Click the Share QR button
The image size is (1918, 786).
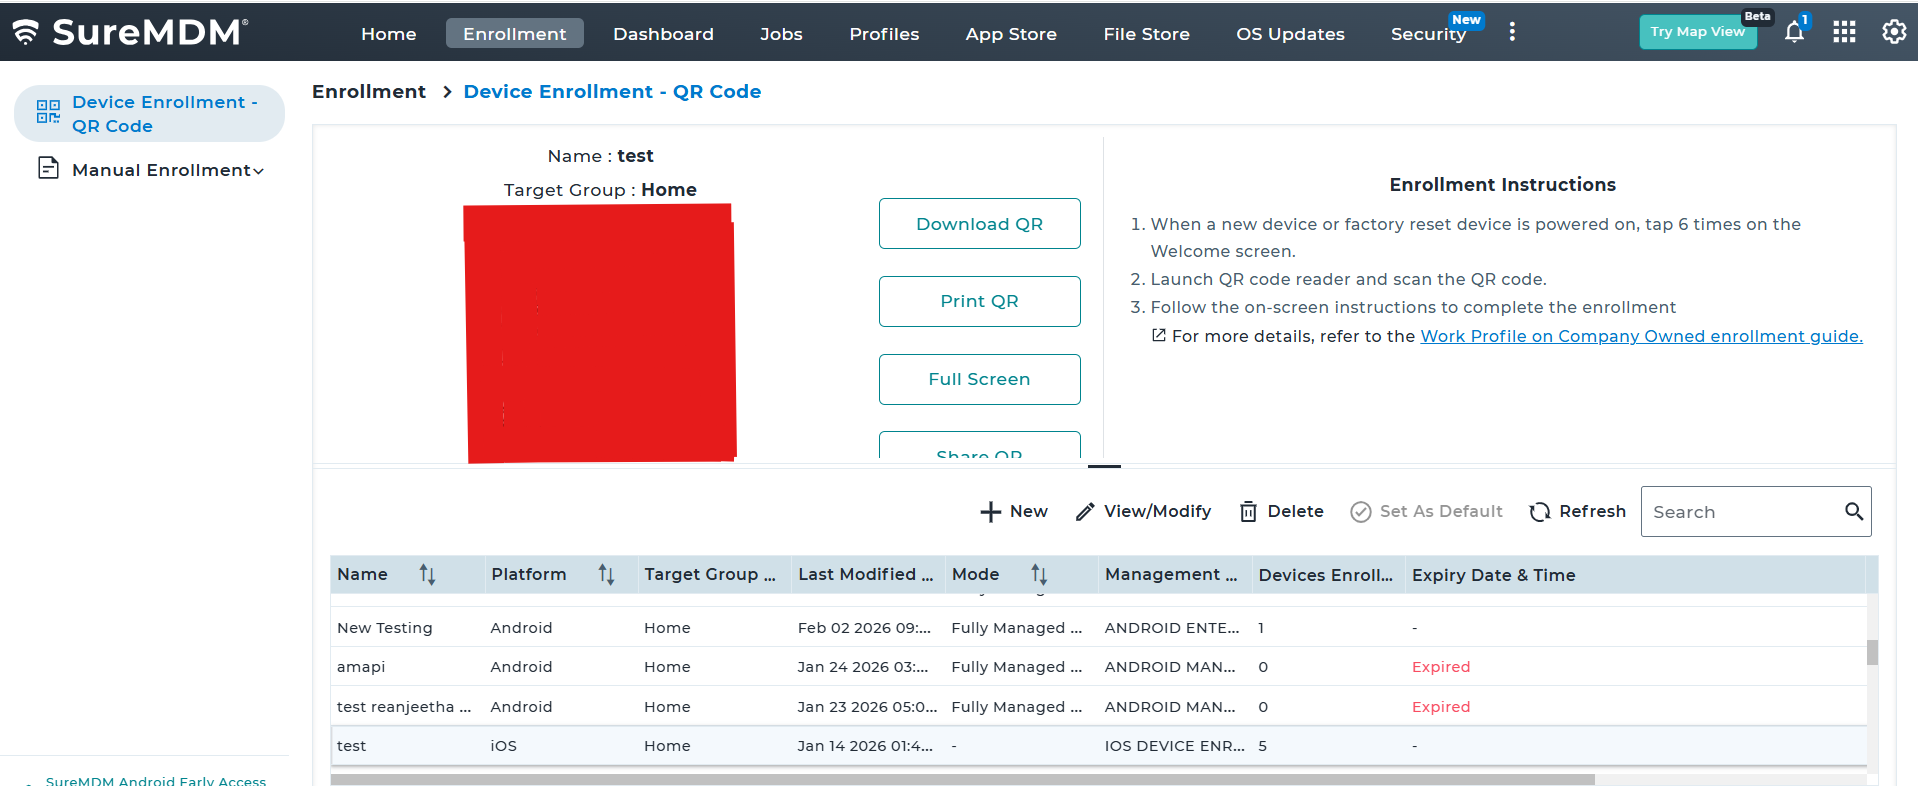979,446
